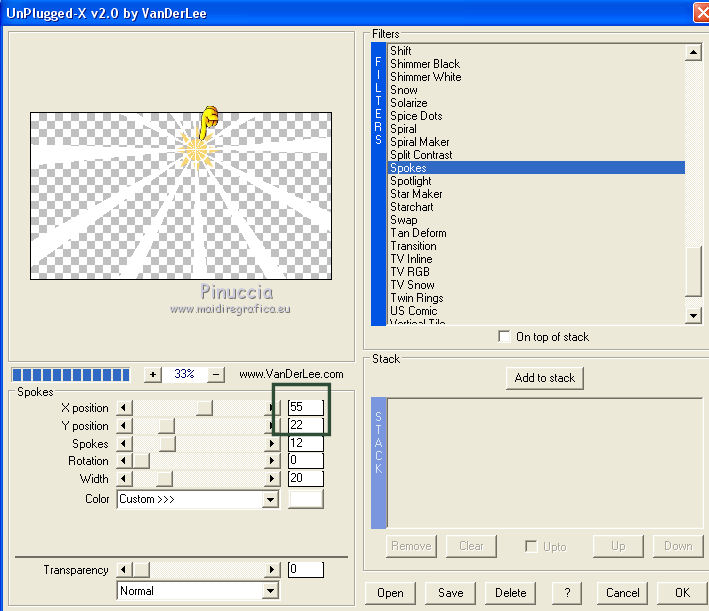The height and width of the screenshot is (611, 709).
Task: Click X position slider right arrow
Action: pyautogui.click(x=271, y=408)
